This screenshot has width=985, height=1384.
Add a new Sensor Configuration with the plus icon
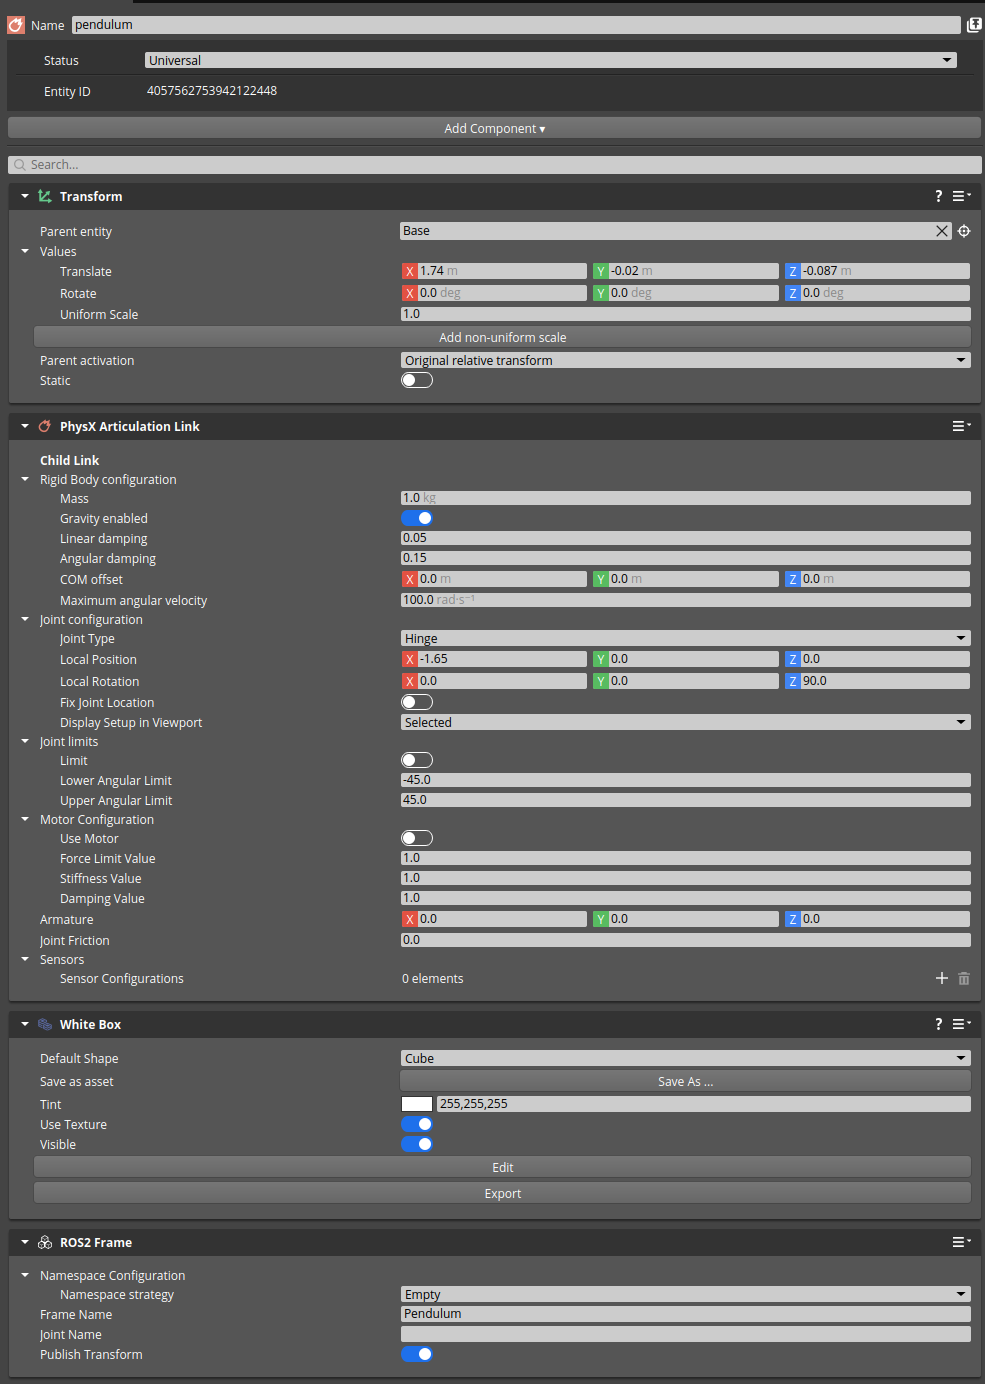pos(940,978)
